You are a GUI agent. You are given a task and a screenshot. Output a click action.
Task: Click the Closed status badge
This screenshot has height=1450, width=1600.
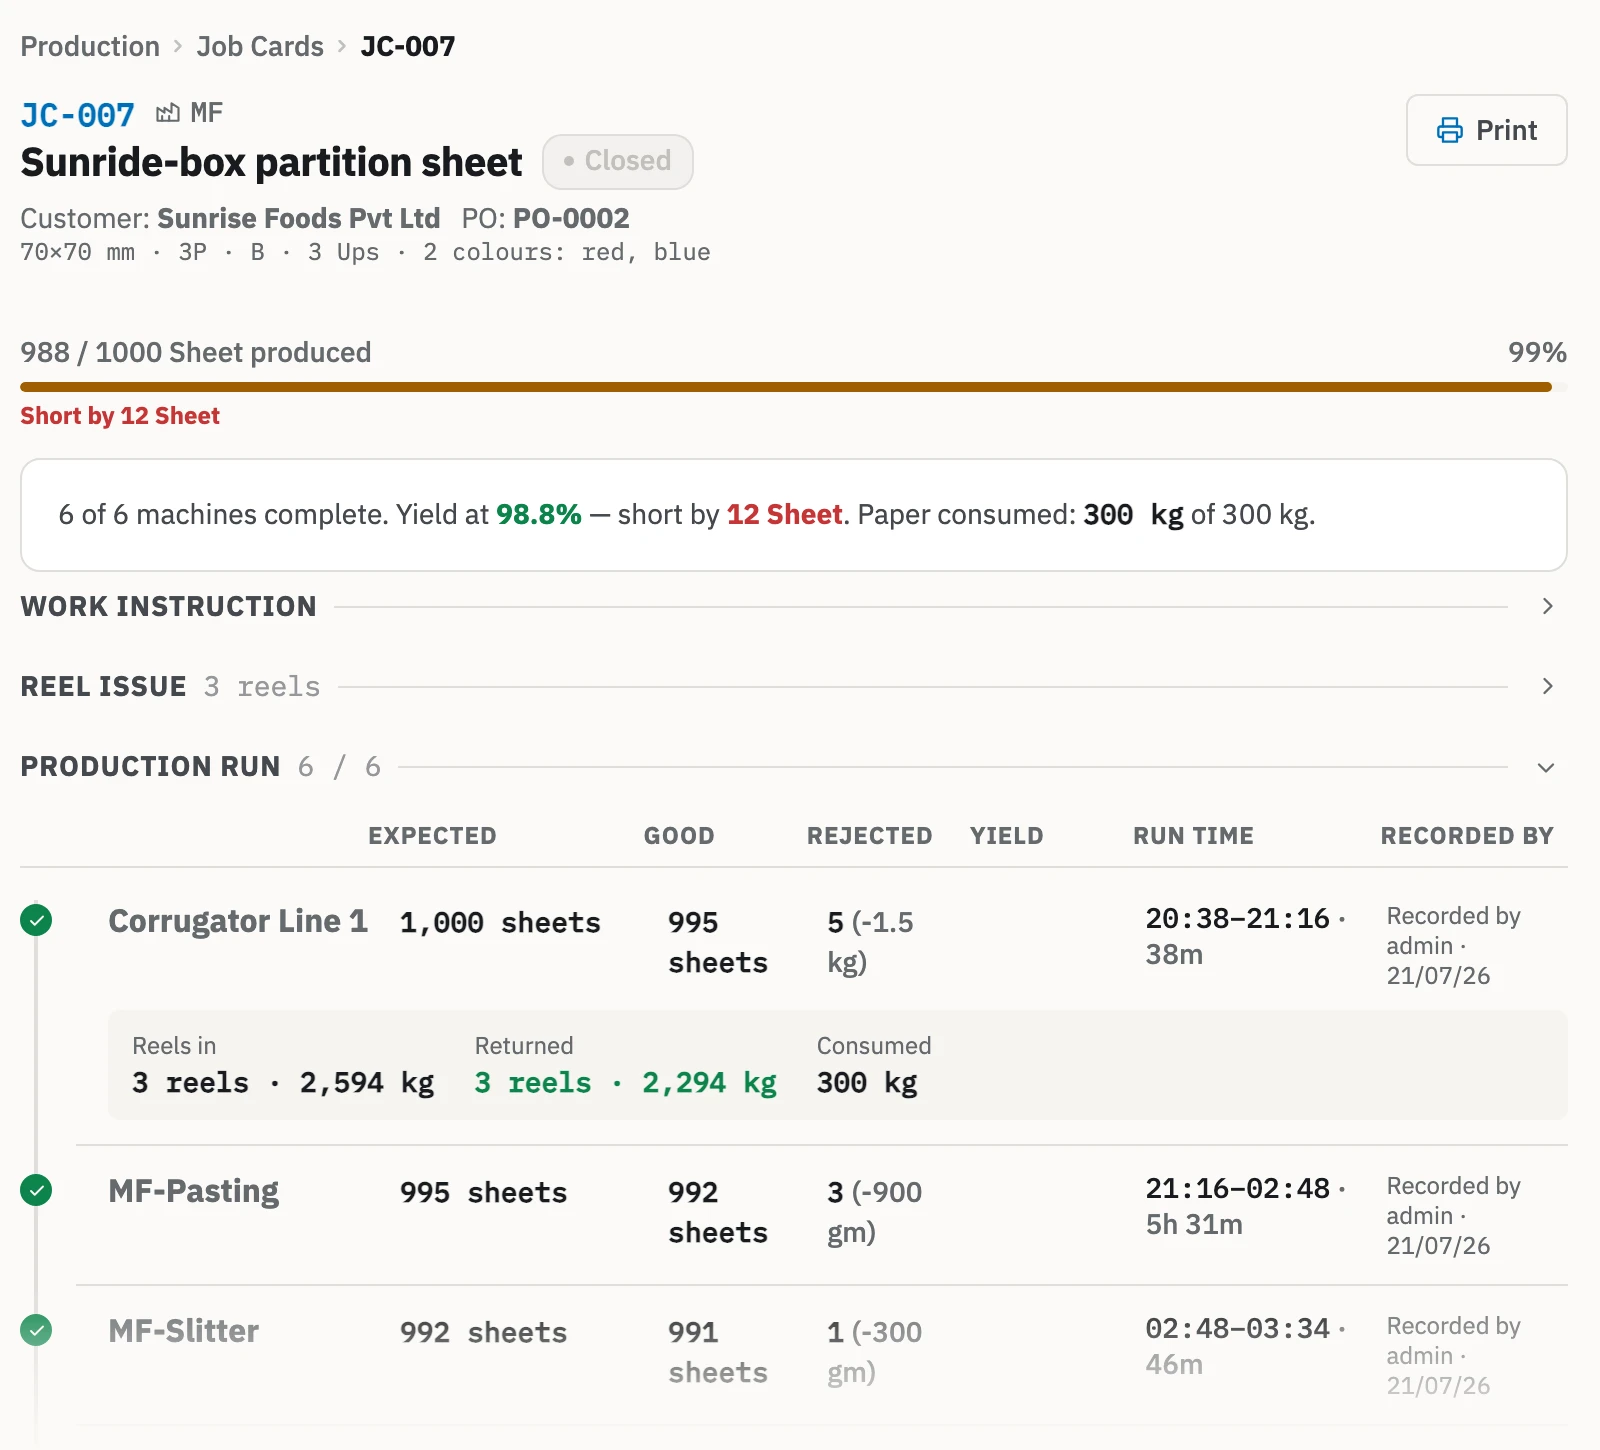618,161
